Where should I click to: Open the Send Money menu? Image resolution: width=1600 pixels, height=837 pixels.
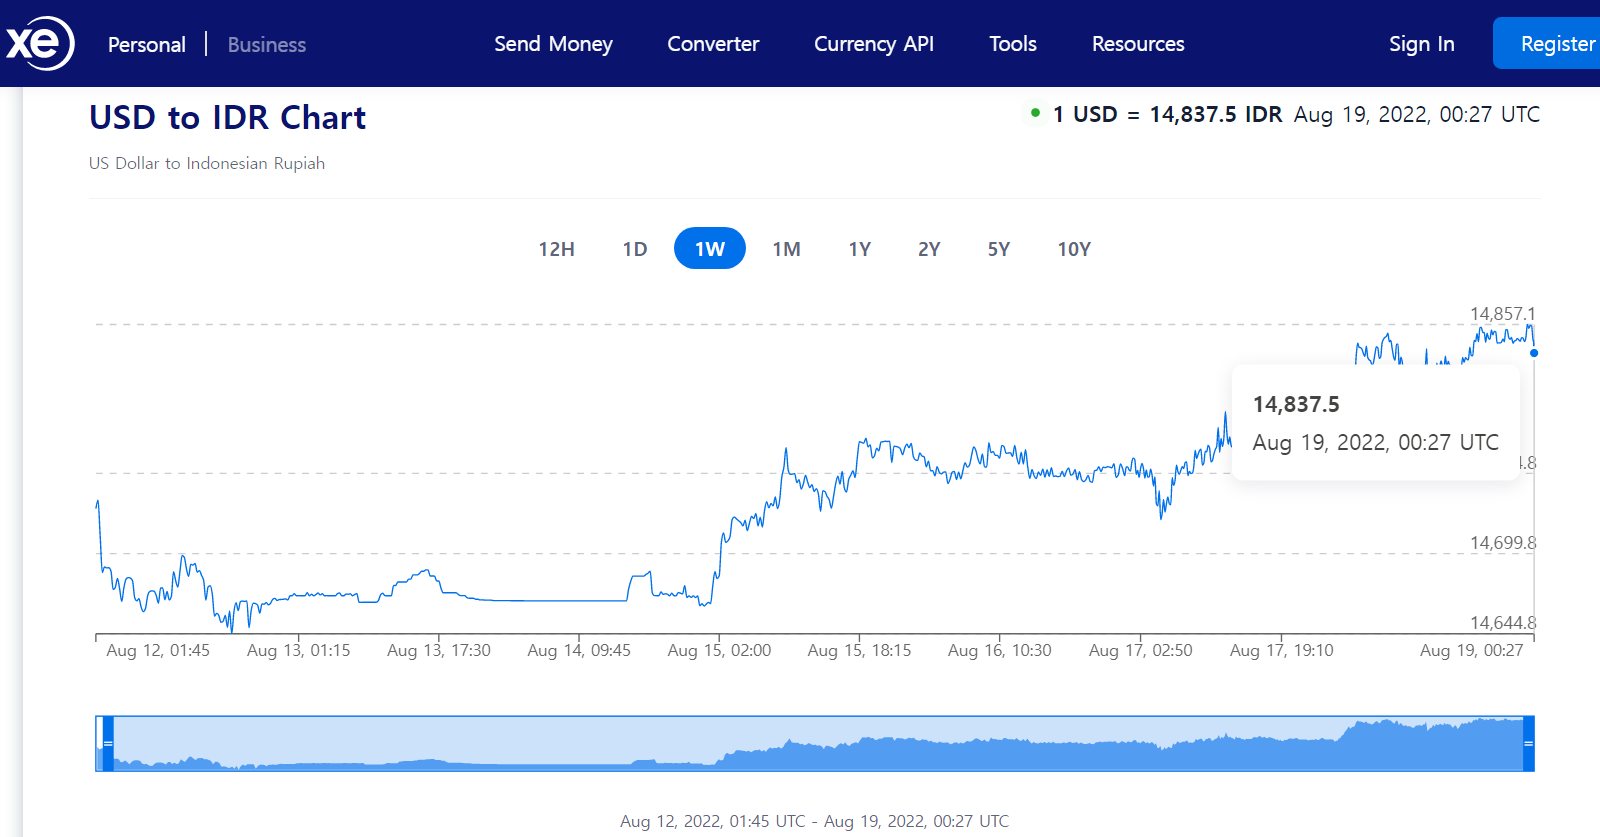(x=553, y=44)
